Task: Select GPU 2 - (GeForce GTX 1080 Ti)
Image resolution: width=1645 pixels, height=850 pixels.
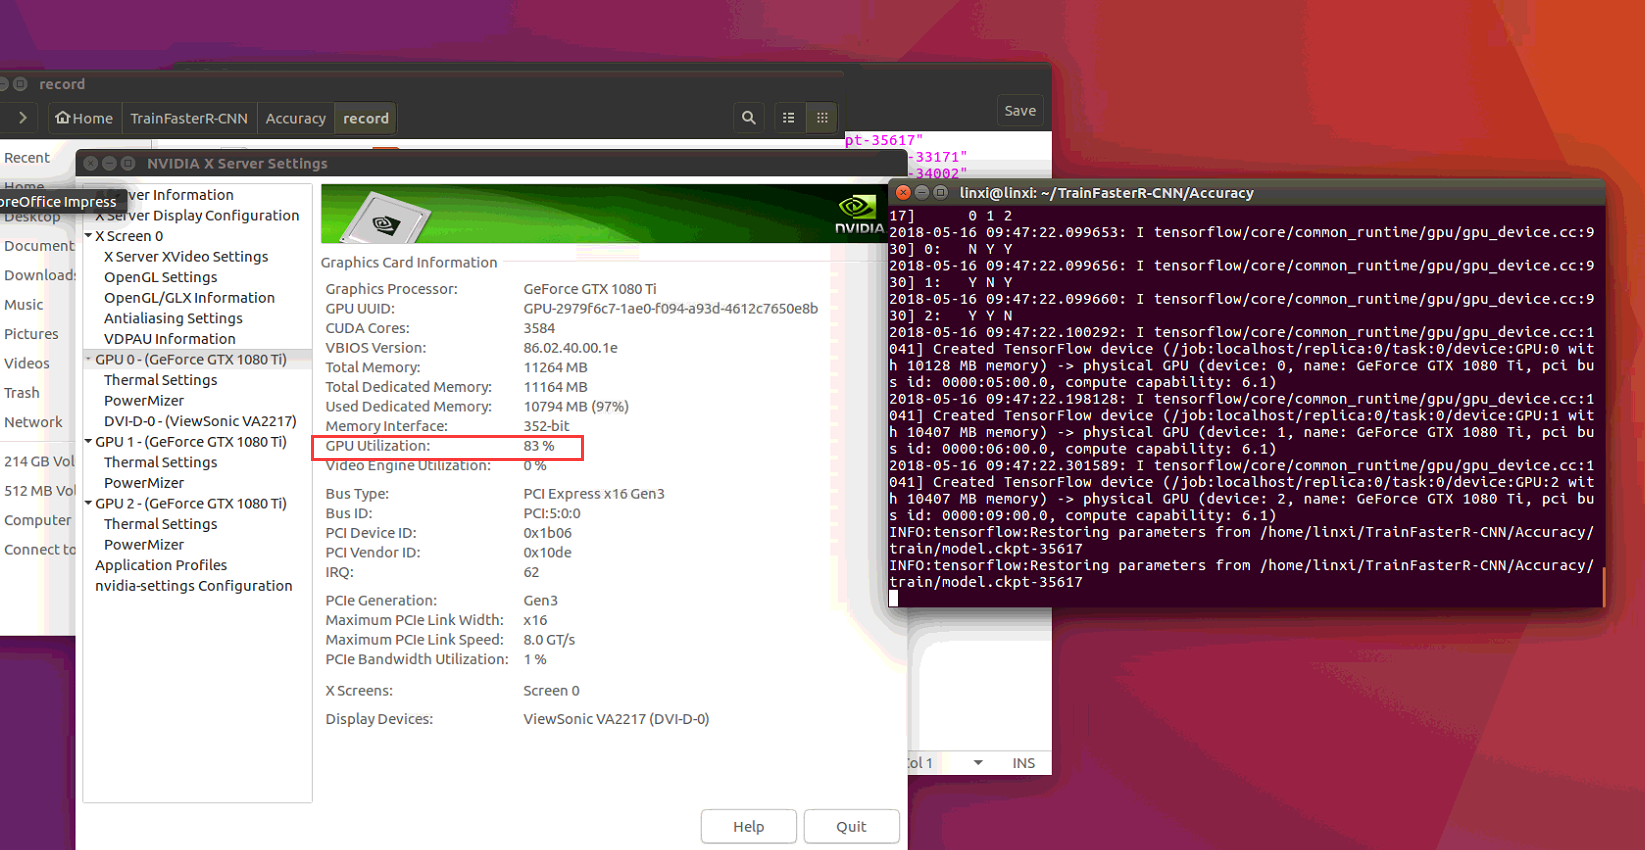Action: coord(191,503)
